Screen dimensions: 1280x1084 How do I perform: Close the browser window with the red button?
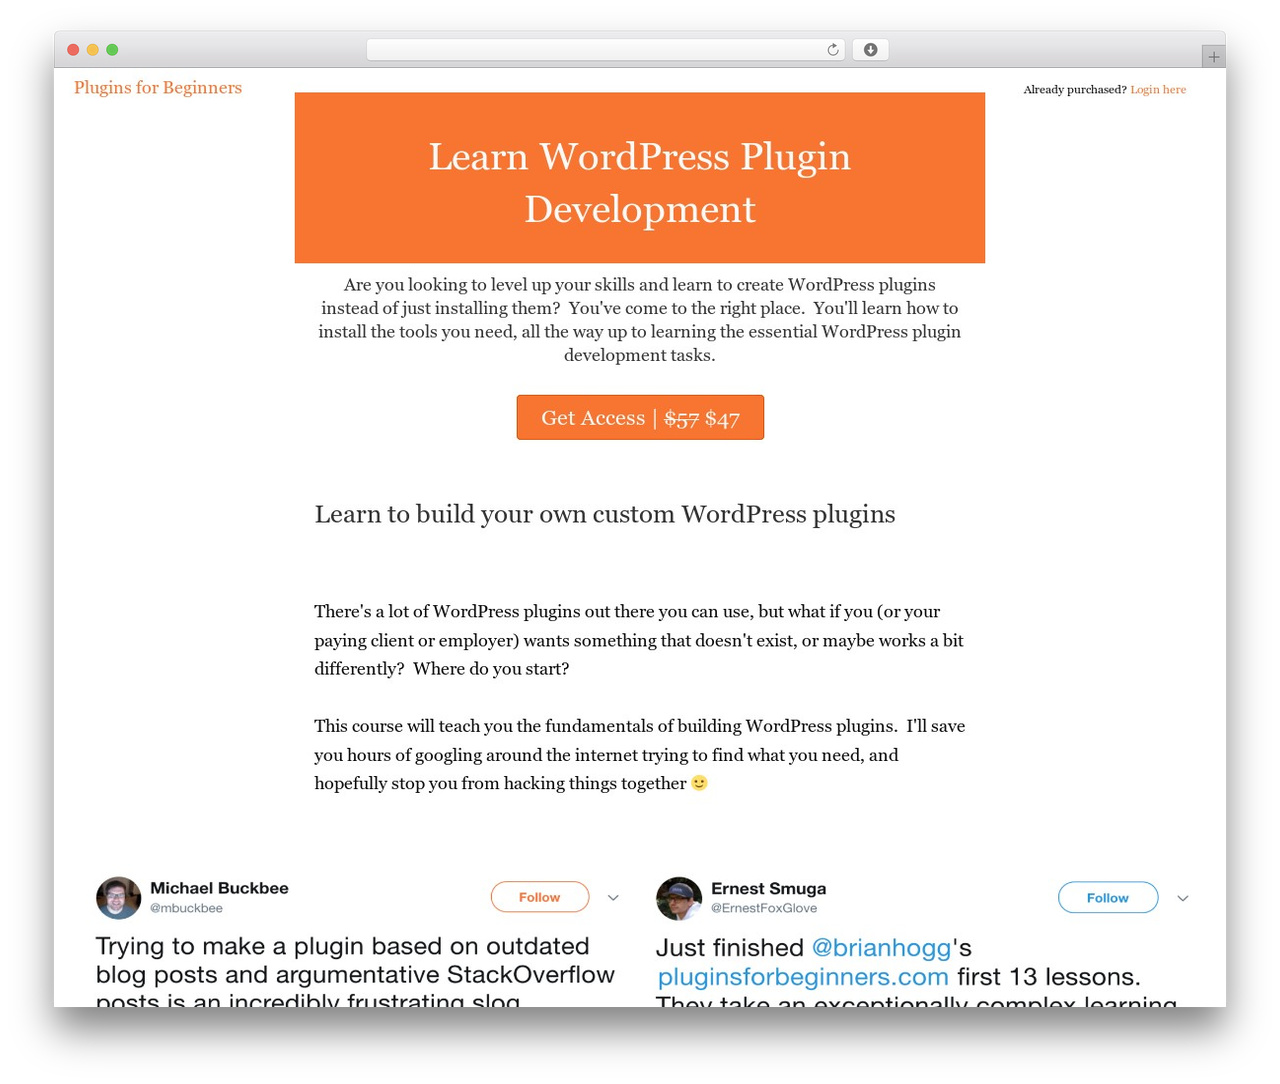pyautogui.click(x=73, y=50)
